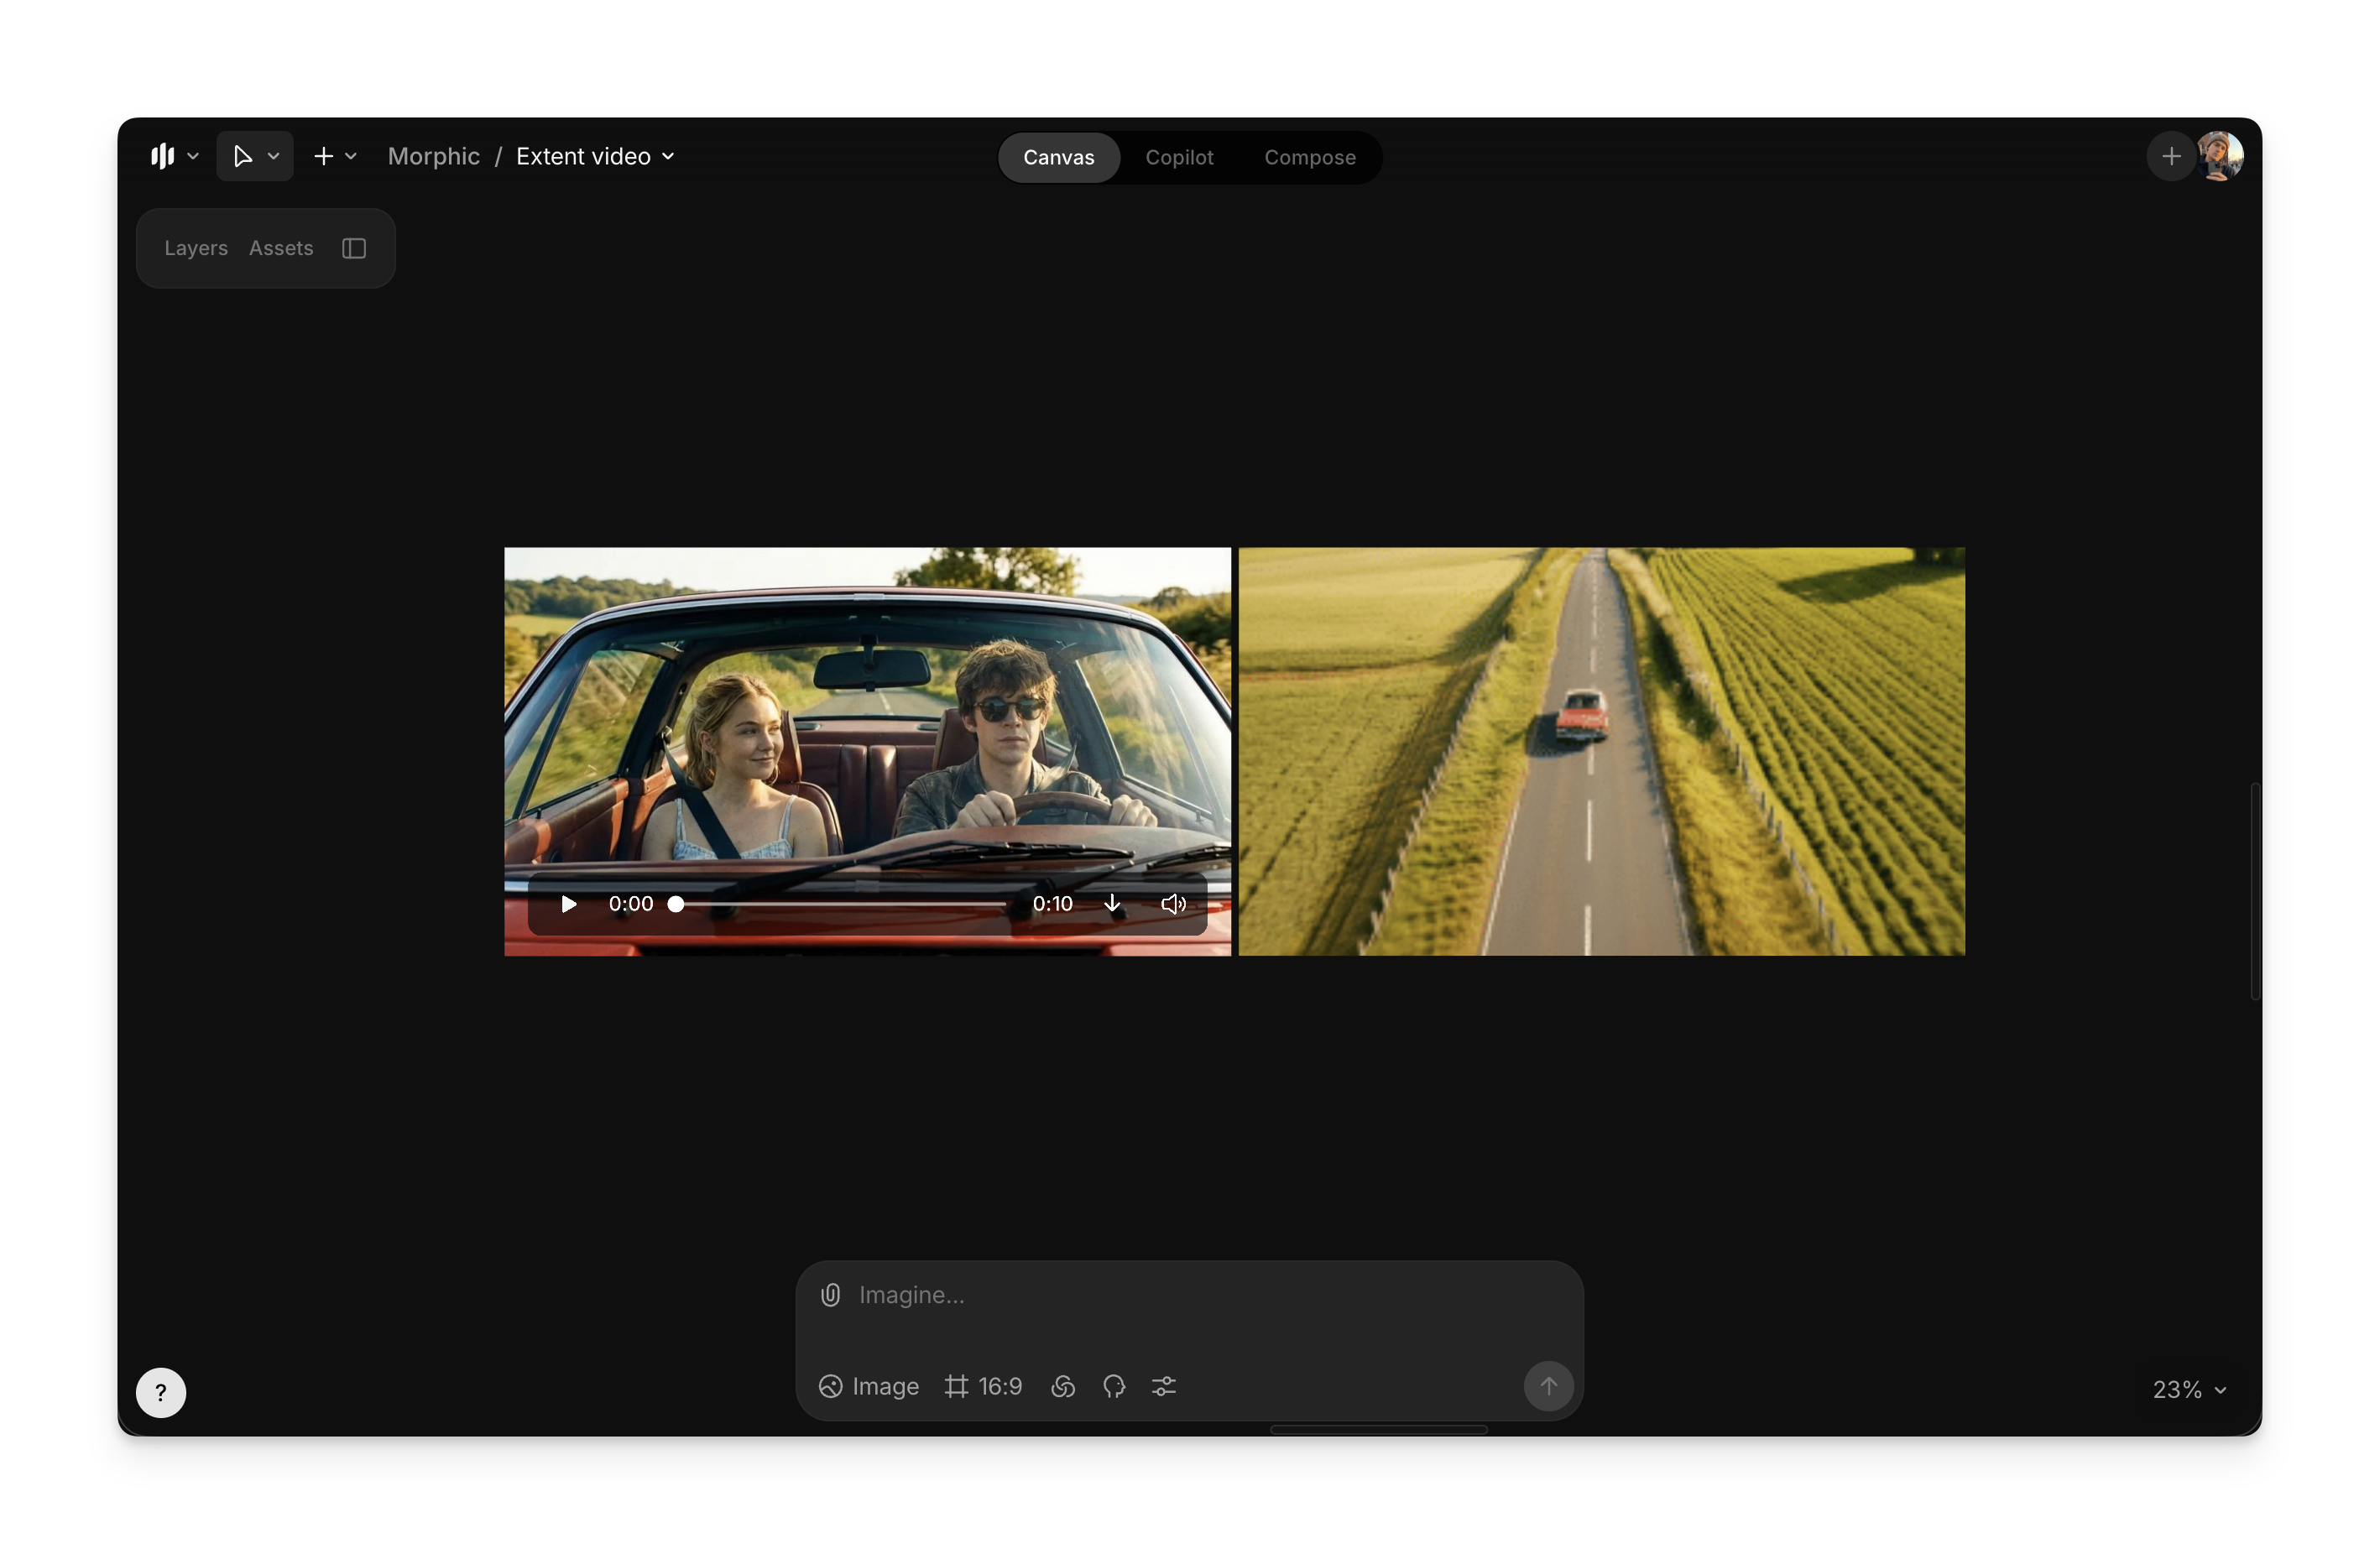Click the character head icon in prompt bar
Image resolution: width=2380 pixels, height=1554 pixels.
[1114, 1386]
